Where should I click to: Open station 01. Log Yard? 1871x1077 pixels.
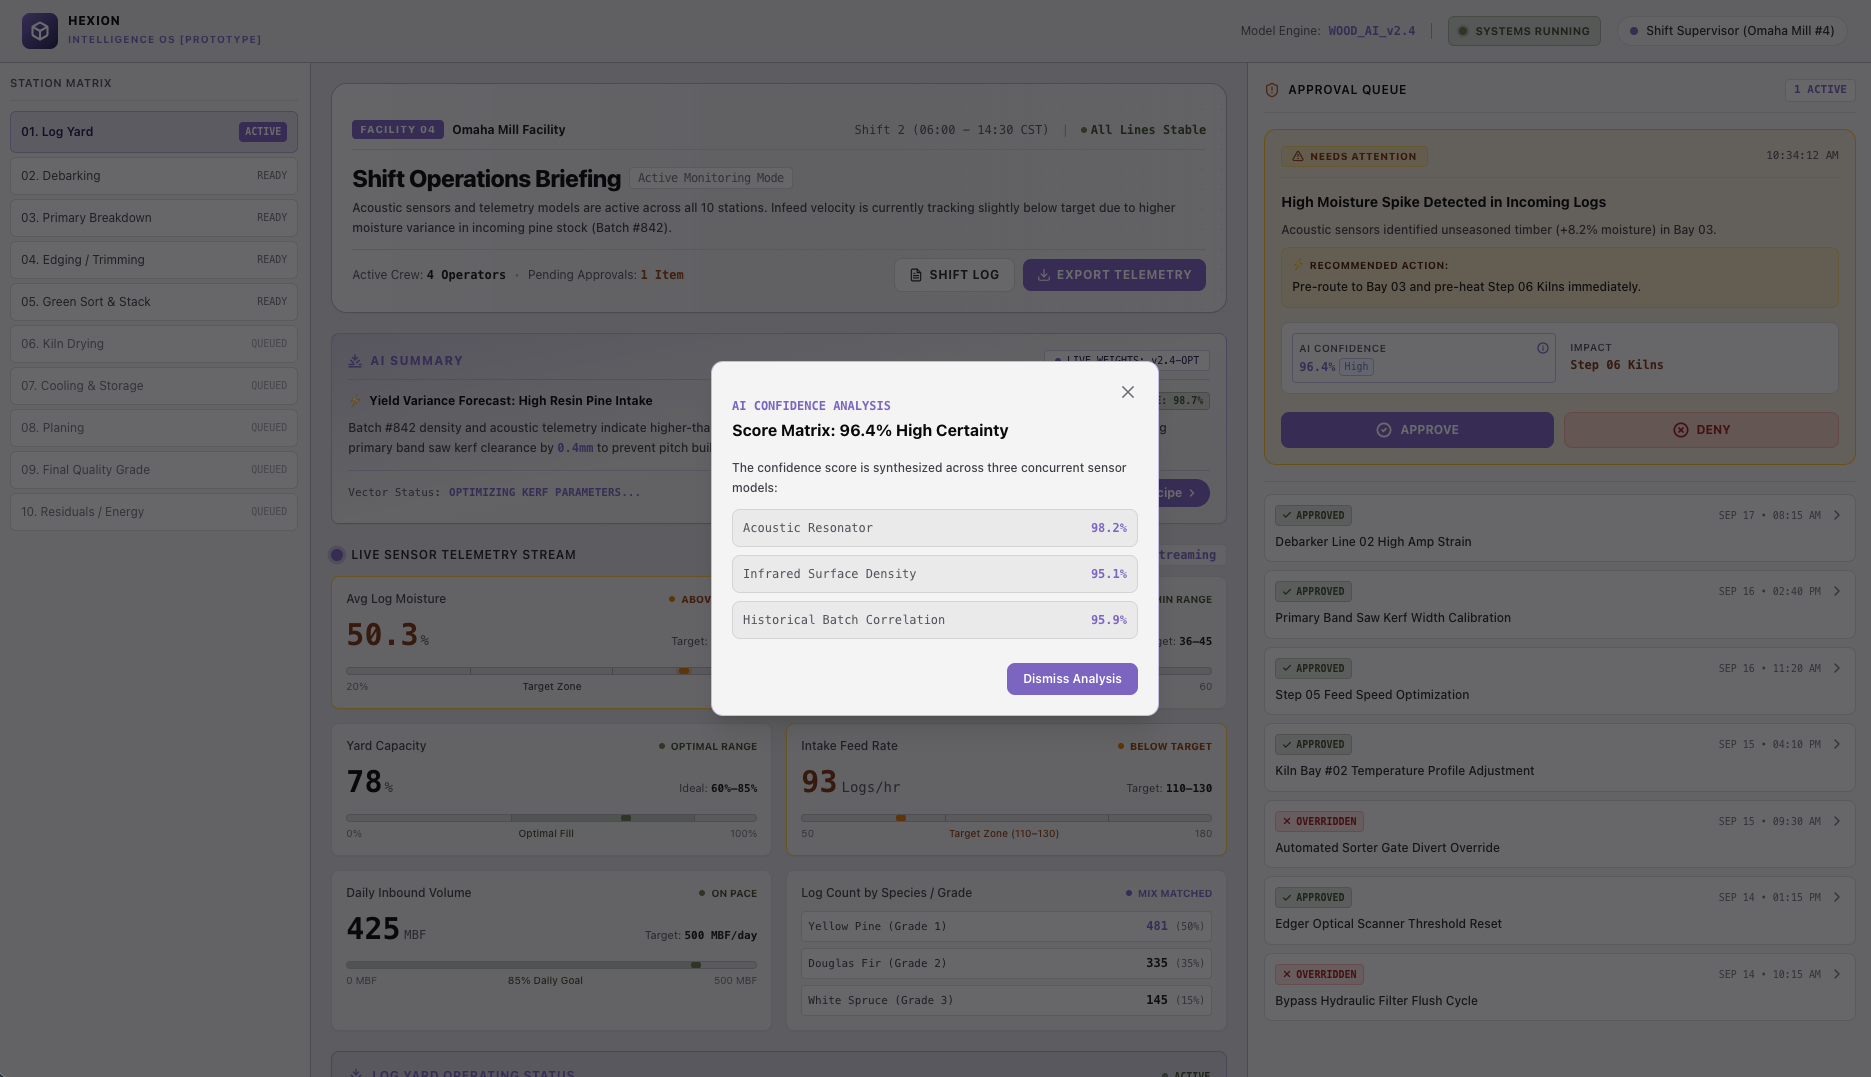point(154,132)
